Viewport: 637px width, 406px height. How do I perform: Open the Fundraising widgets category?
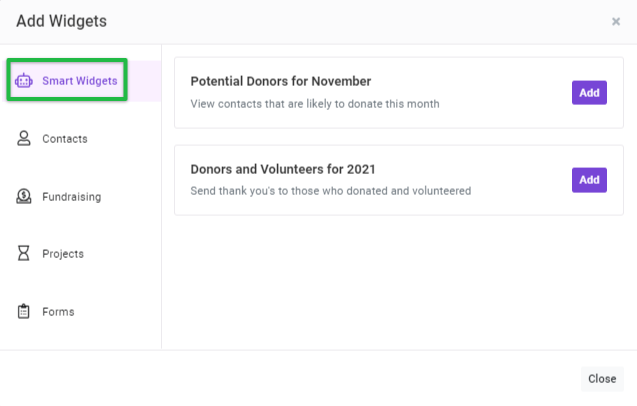click(80, 197)
